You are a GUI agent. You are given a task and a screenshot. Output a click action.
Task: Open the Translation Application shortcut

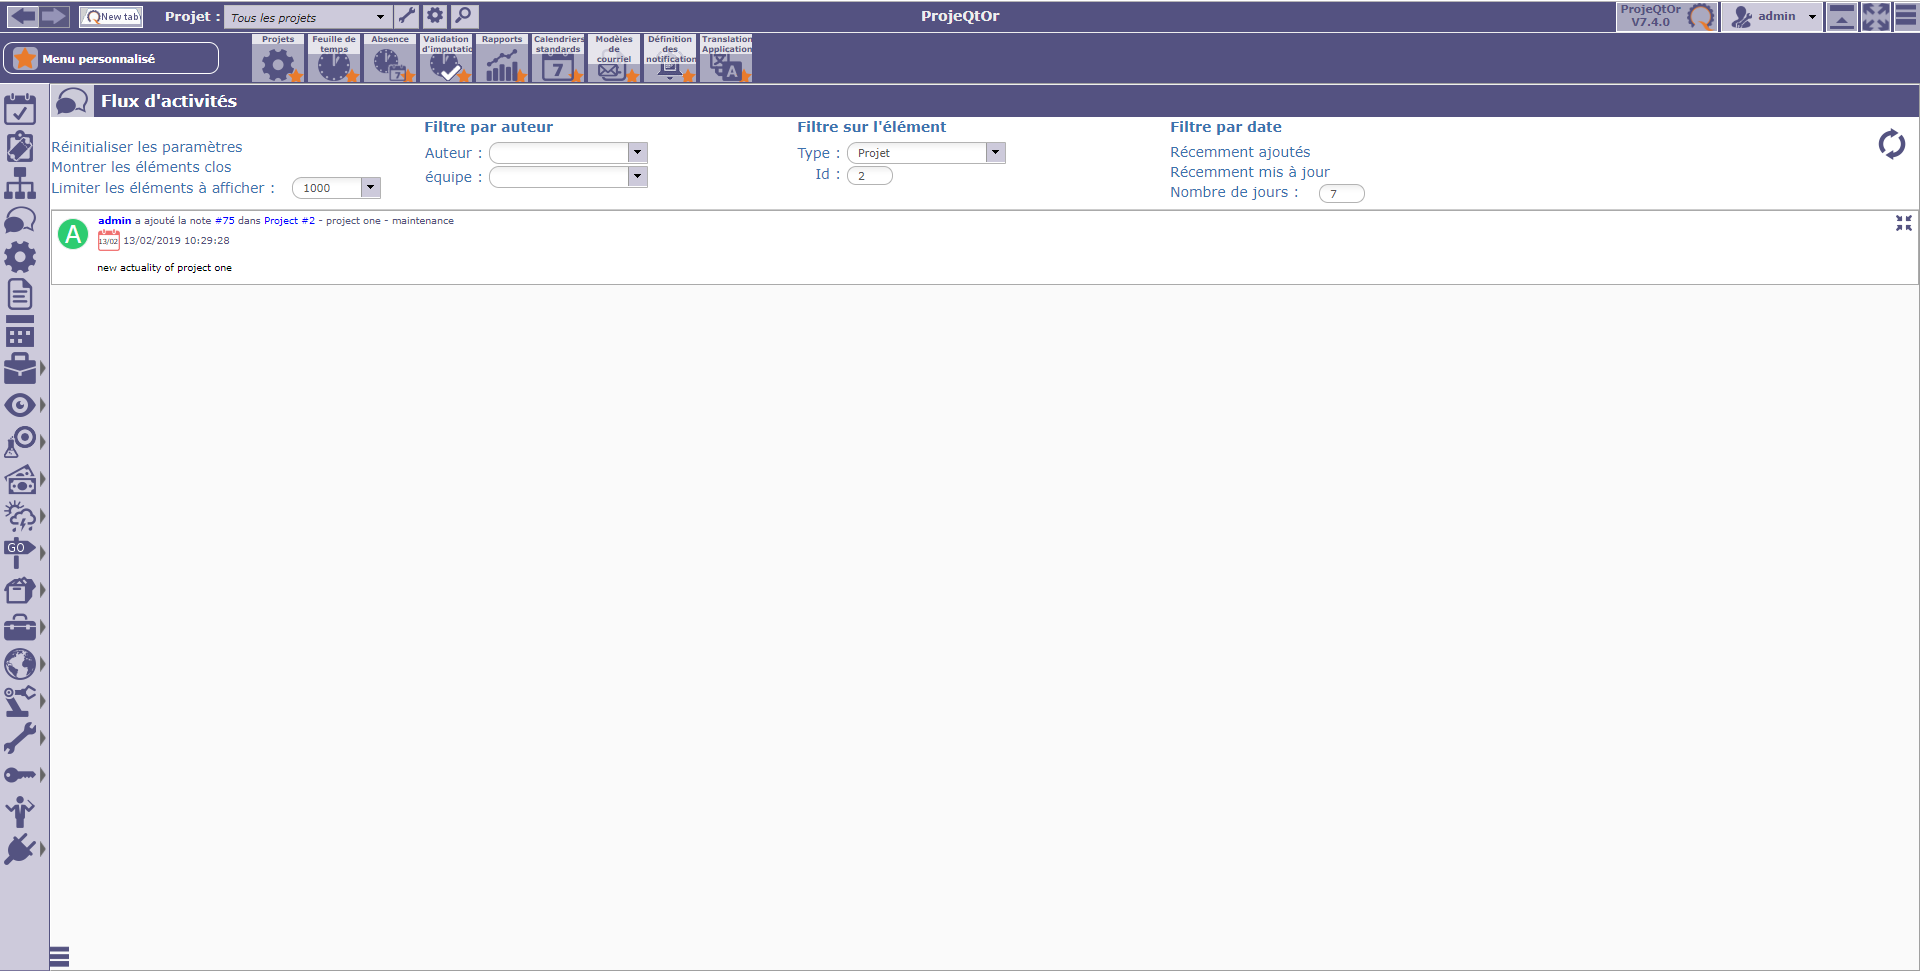click(x=726, y=59)
